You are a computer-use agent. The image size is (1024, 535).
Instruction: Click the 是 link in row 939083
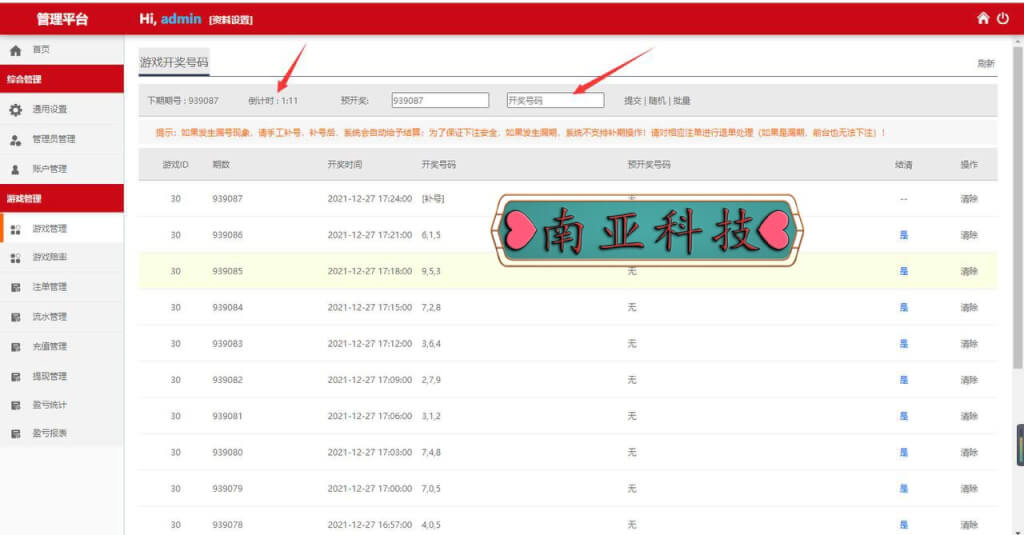(x=904, y=344)
